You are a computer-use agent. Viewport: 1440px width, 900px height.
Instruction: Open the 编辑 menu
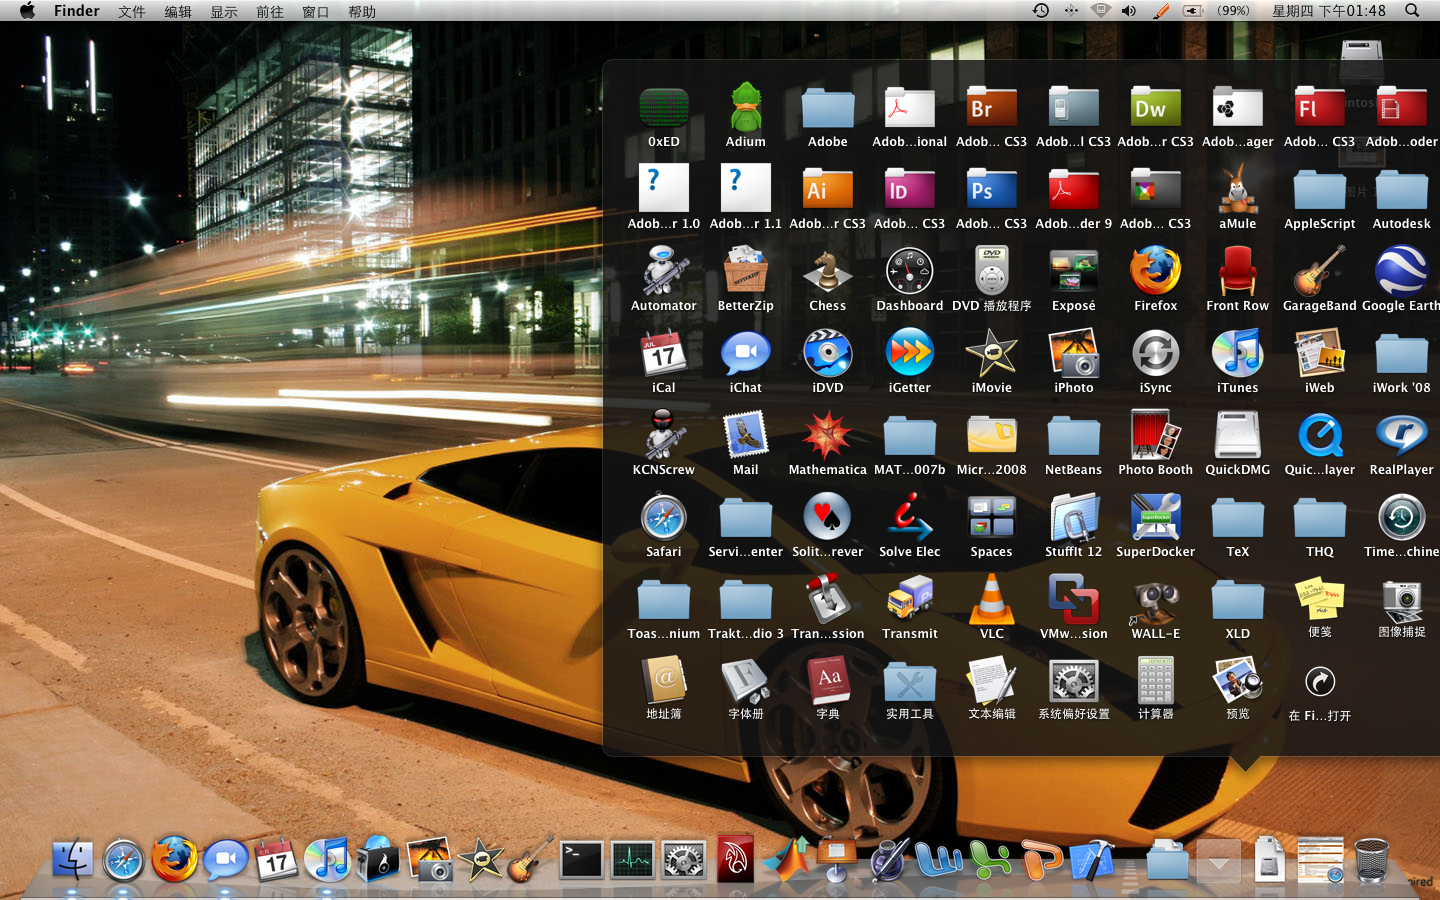(178, 11)
